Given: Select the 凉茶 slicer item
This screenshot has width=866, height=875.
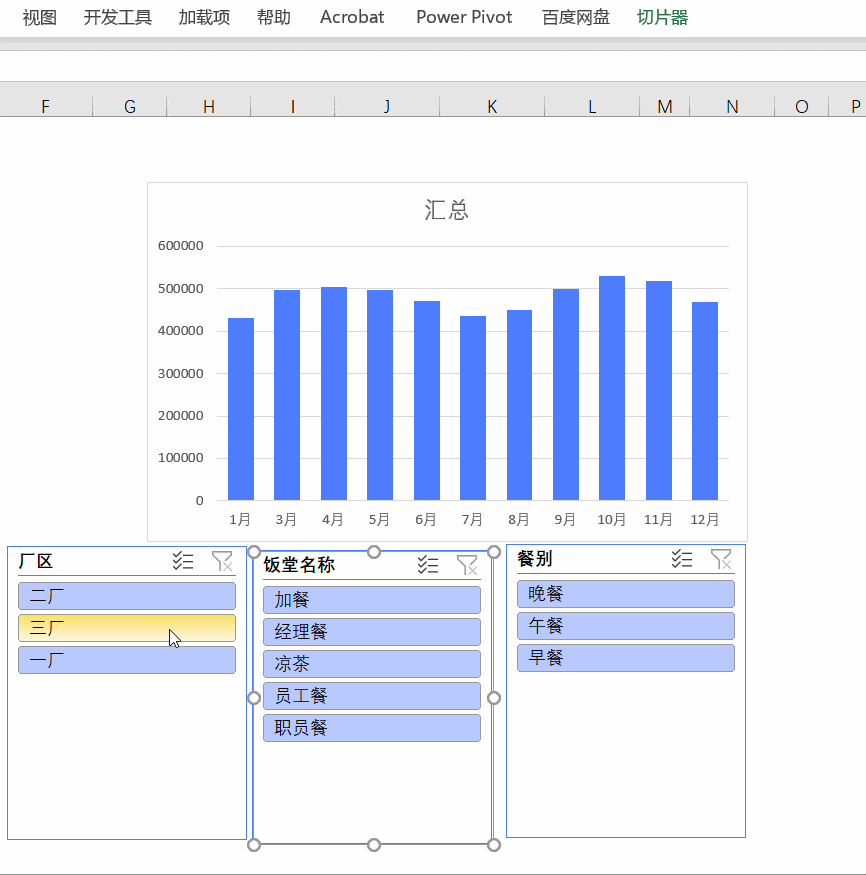Looking at the screenshot, I should 371,663.
